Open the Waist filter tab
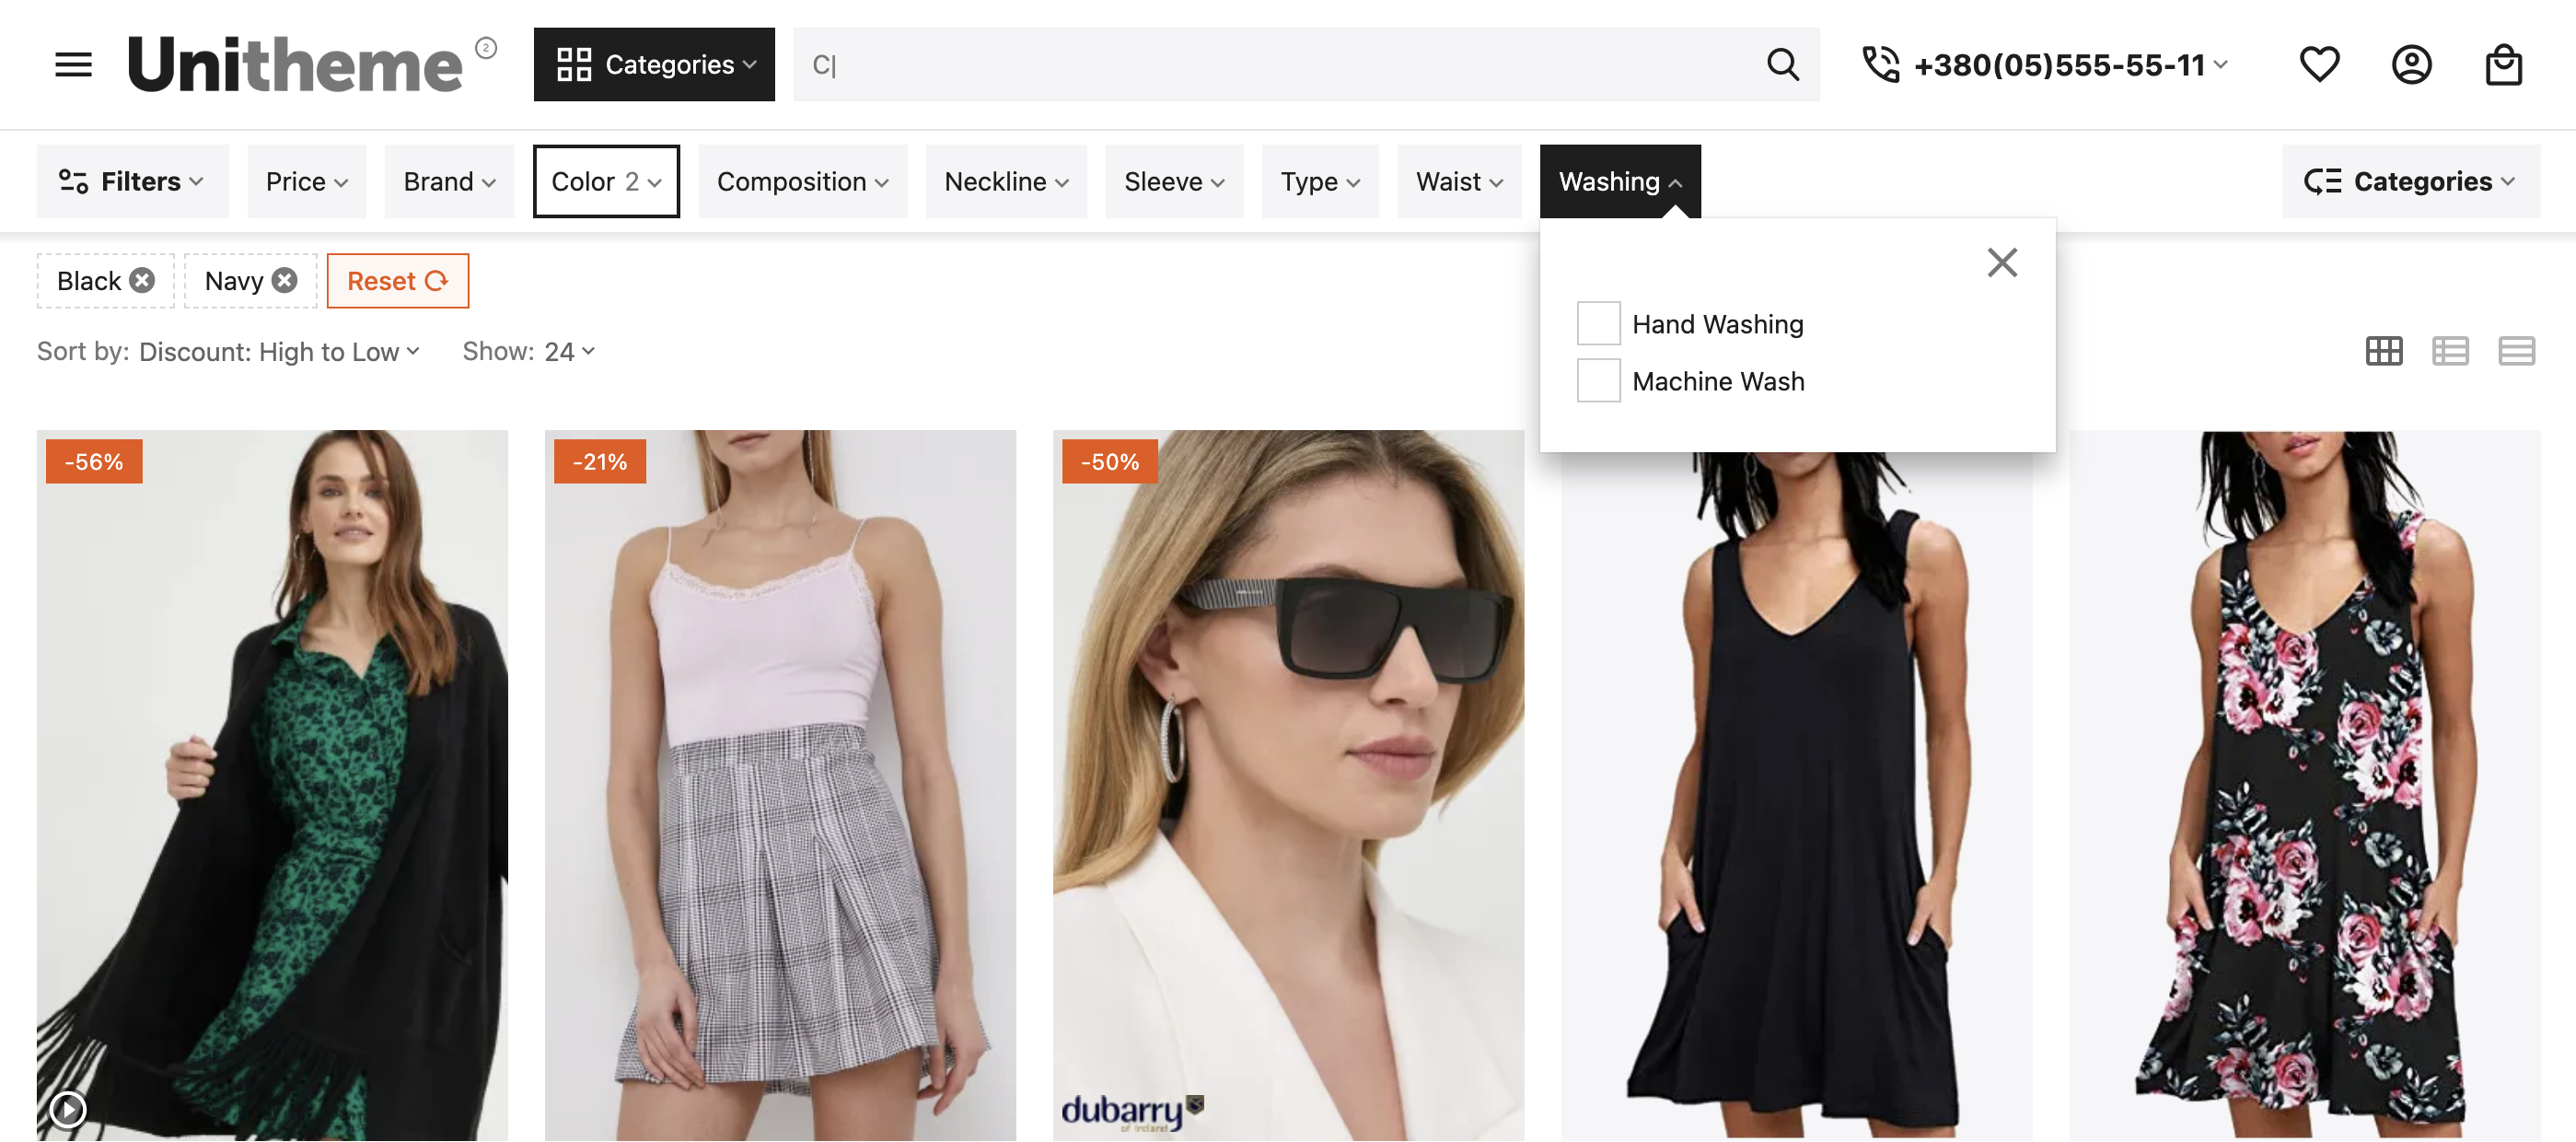 (1459, 181)
